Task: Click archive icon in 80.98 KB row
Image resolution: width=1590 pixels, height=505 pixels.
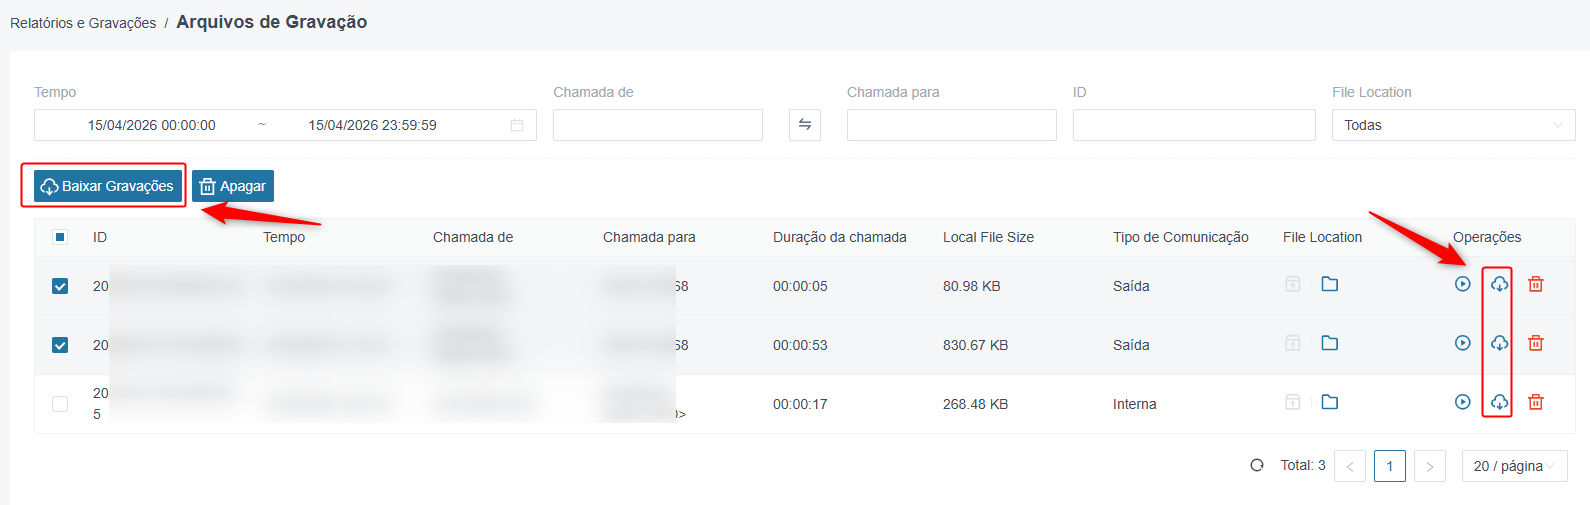Action: pos(1293,284)
